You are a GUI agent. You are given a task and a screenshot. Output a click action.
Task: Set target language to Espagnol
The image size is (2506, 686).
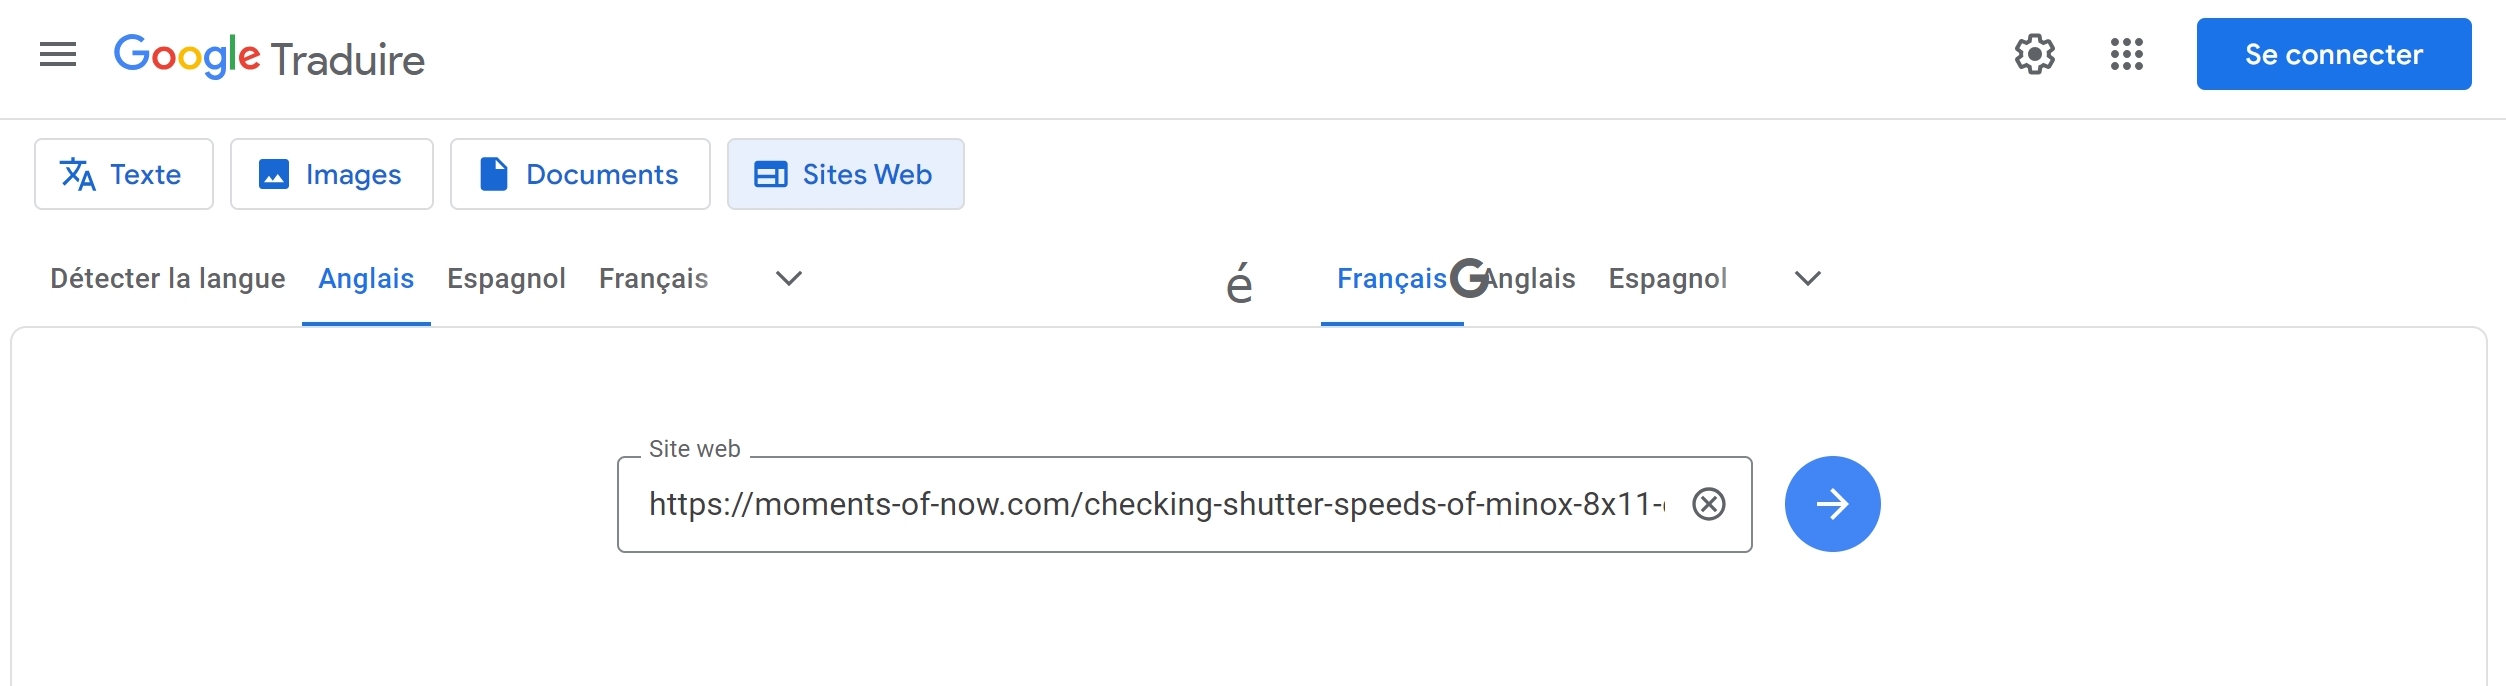click(x=1667, y=278)
